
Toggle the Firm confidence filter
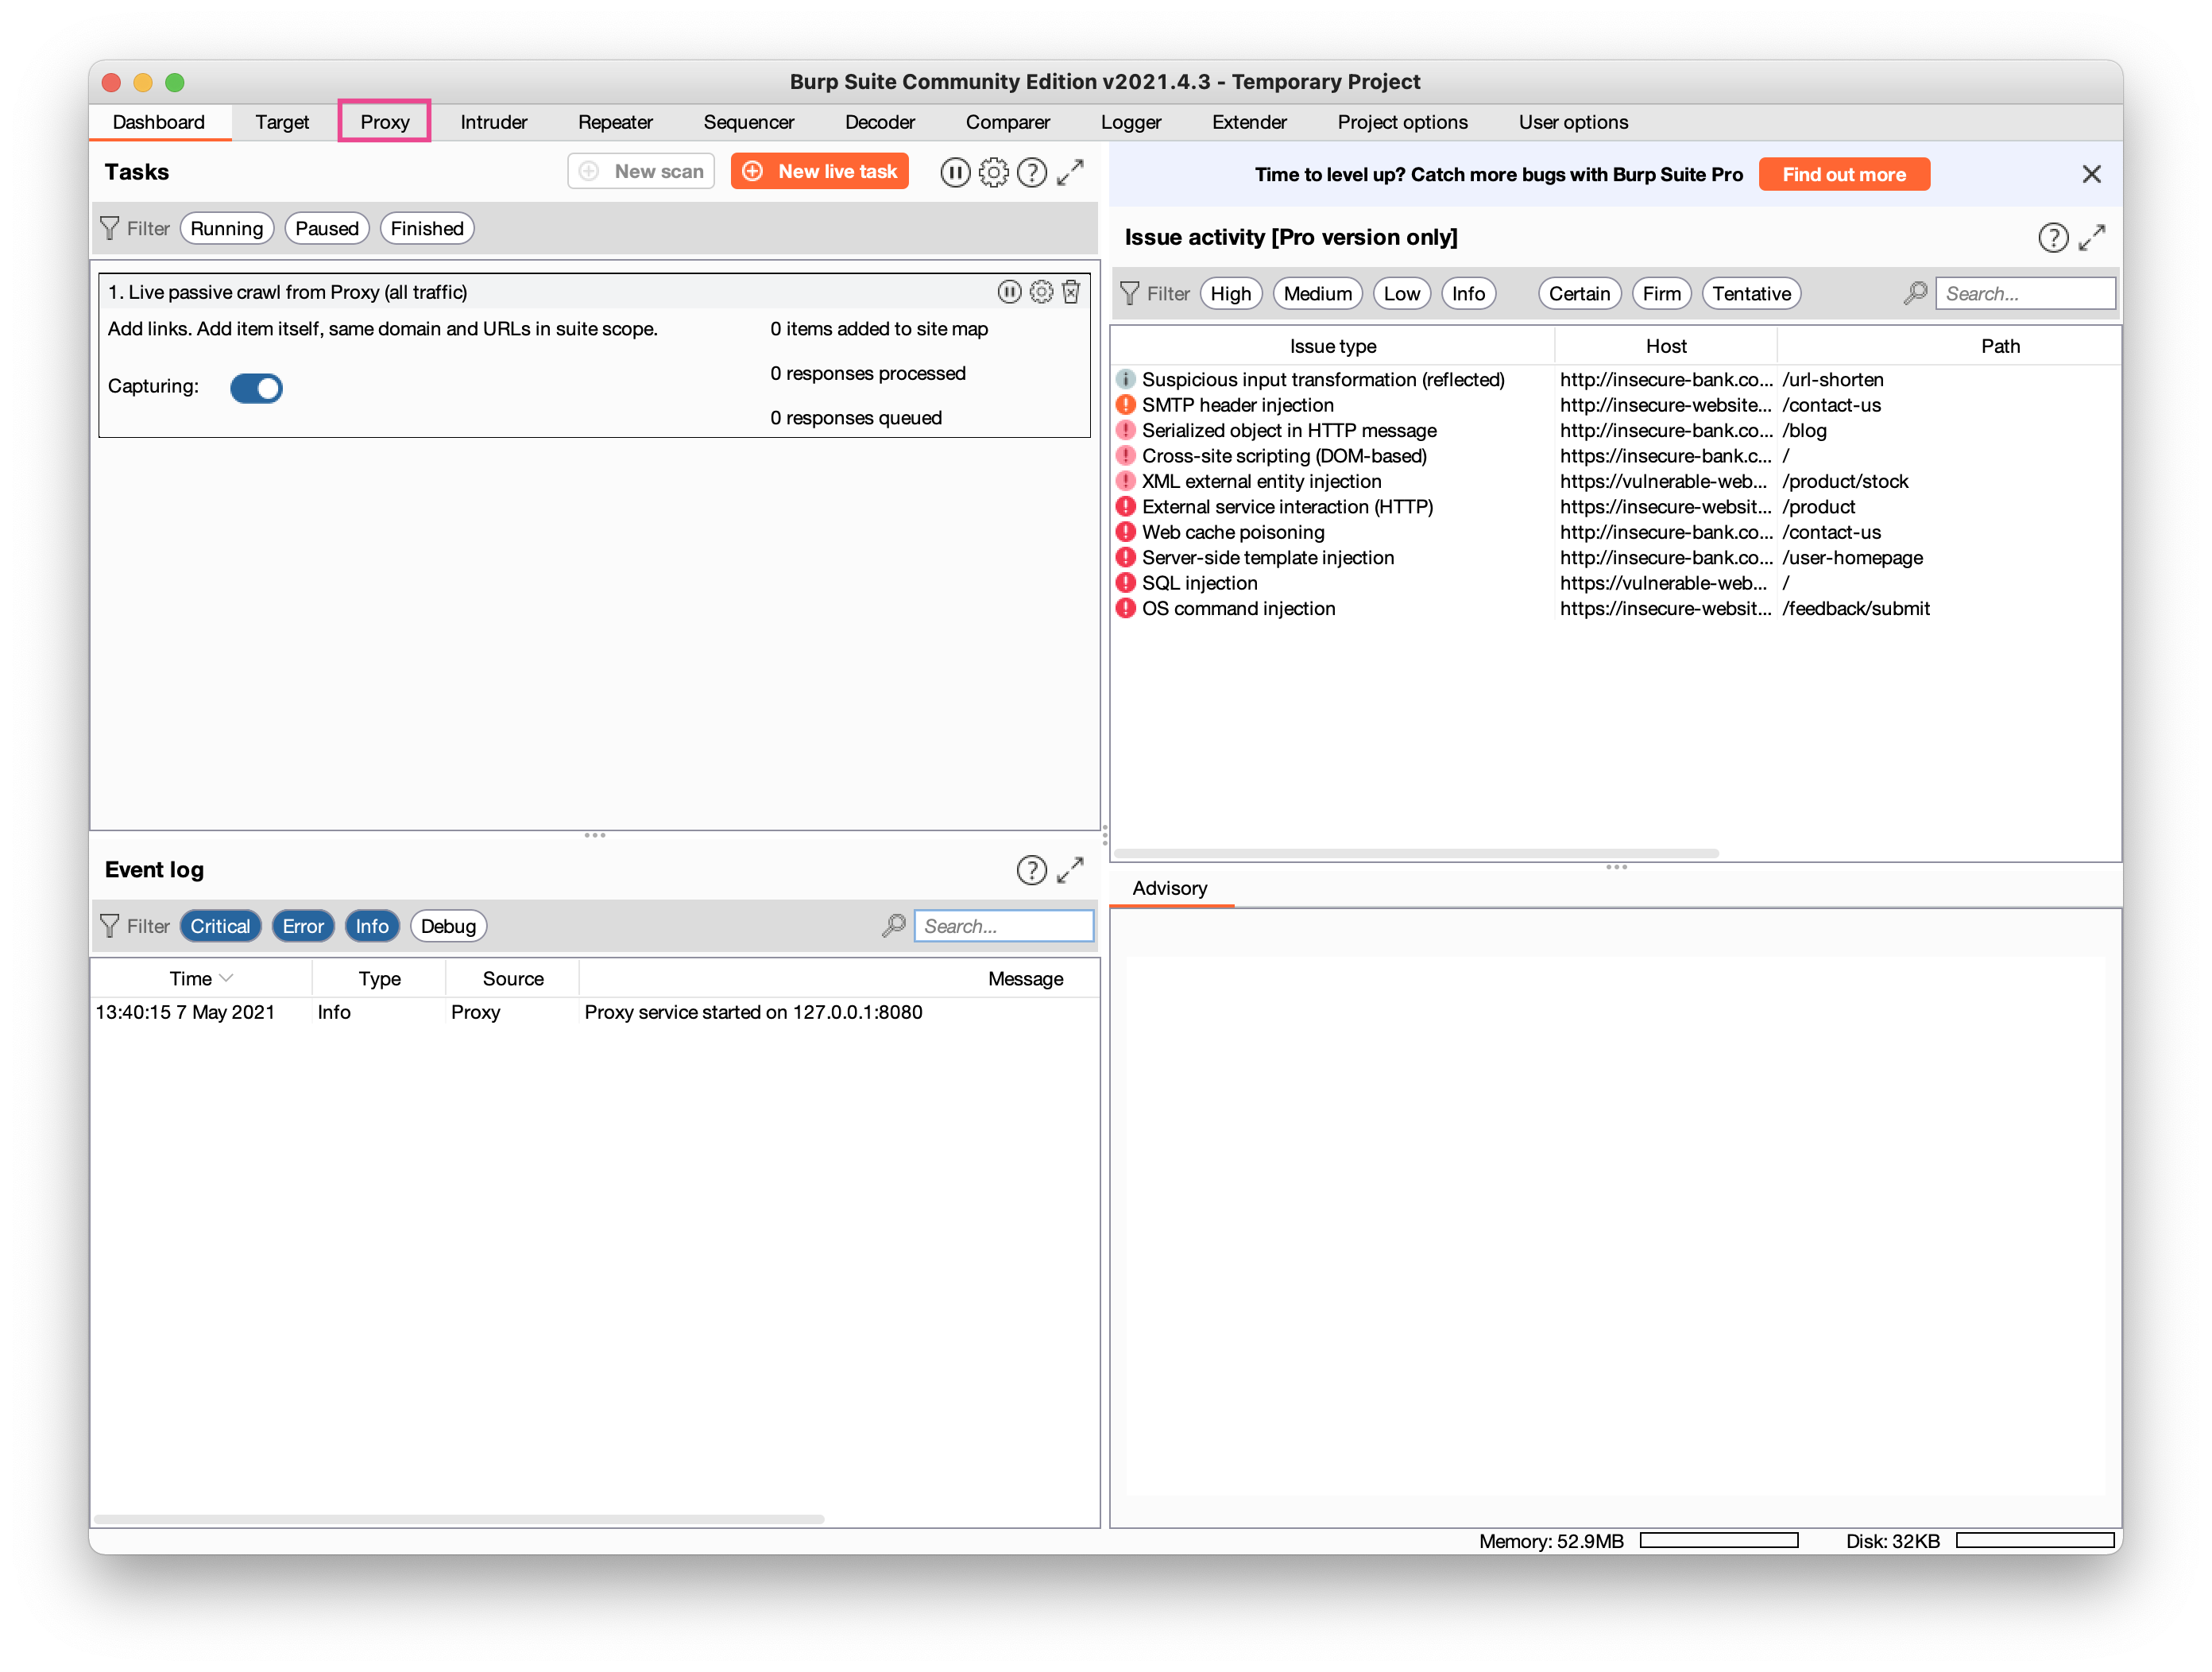point(1662,294)
